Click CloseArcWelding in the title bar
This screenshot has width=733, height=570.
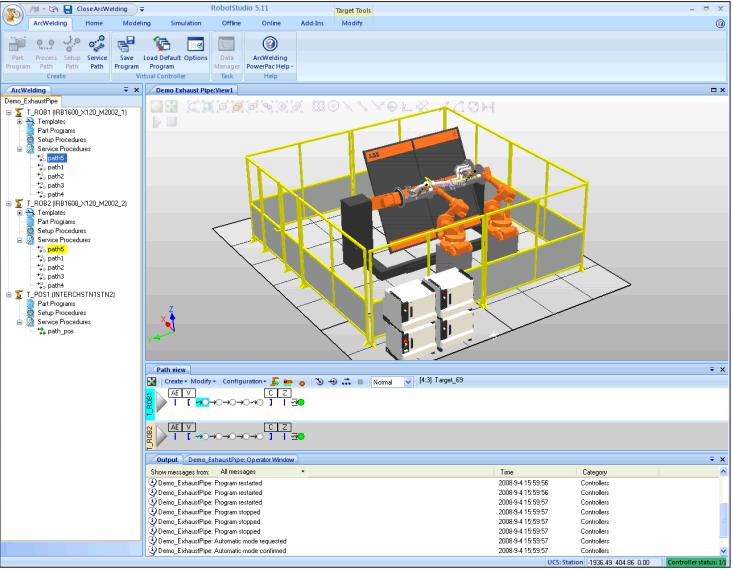102,9
